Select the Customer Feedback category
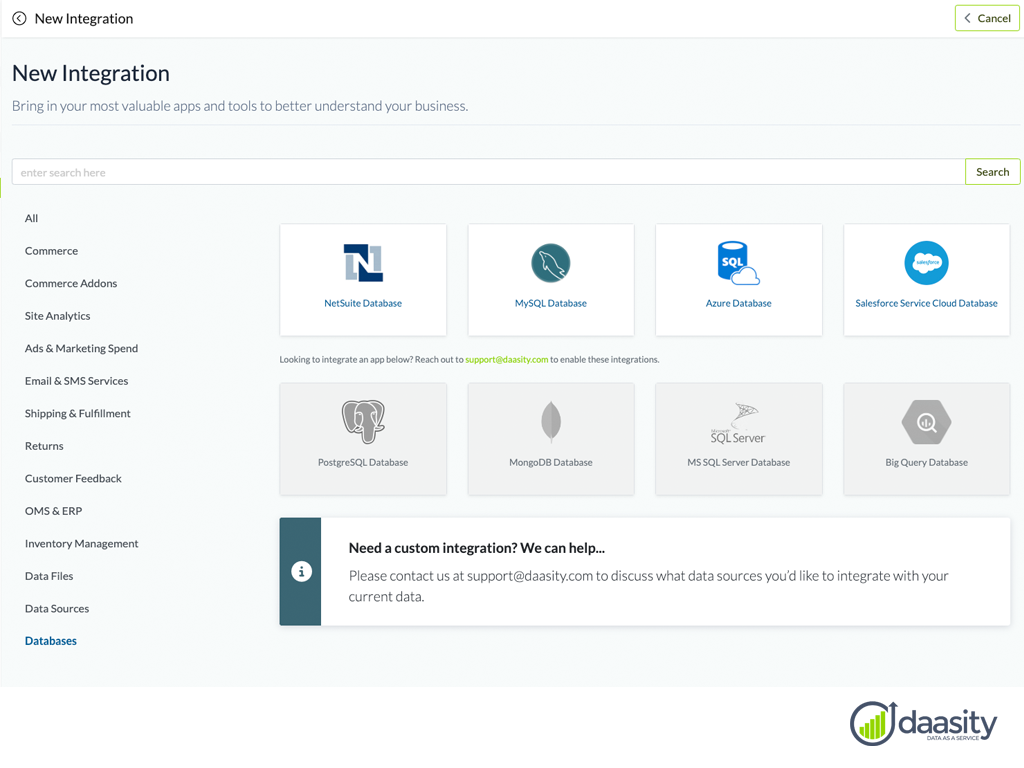The image size is (1024, 768). [x=73, y=479]
